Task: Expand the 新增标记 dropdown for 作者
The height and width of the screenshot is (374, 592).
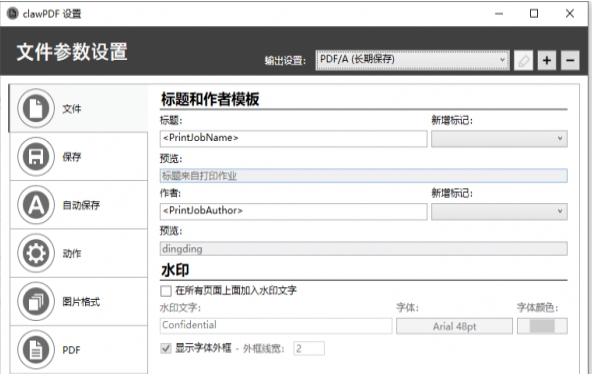Action: tap(499, 211)
